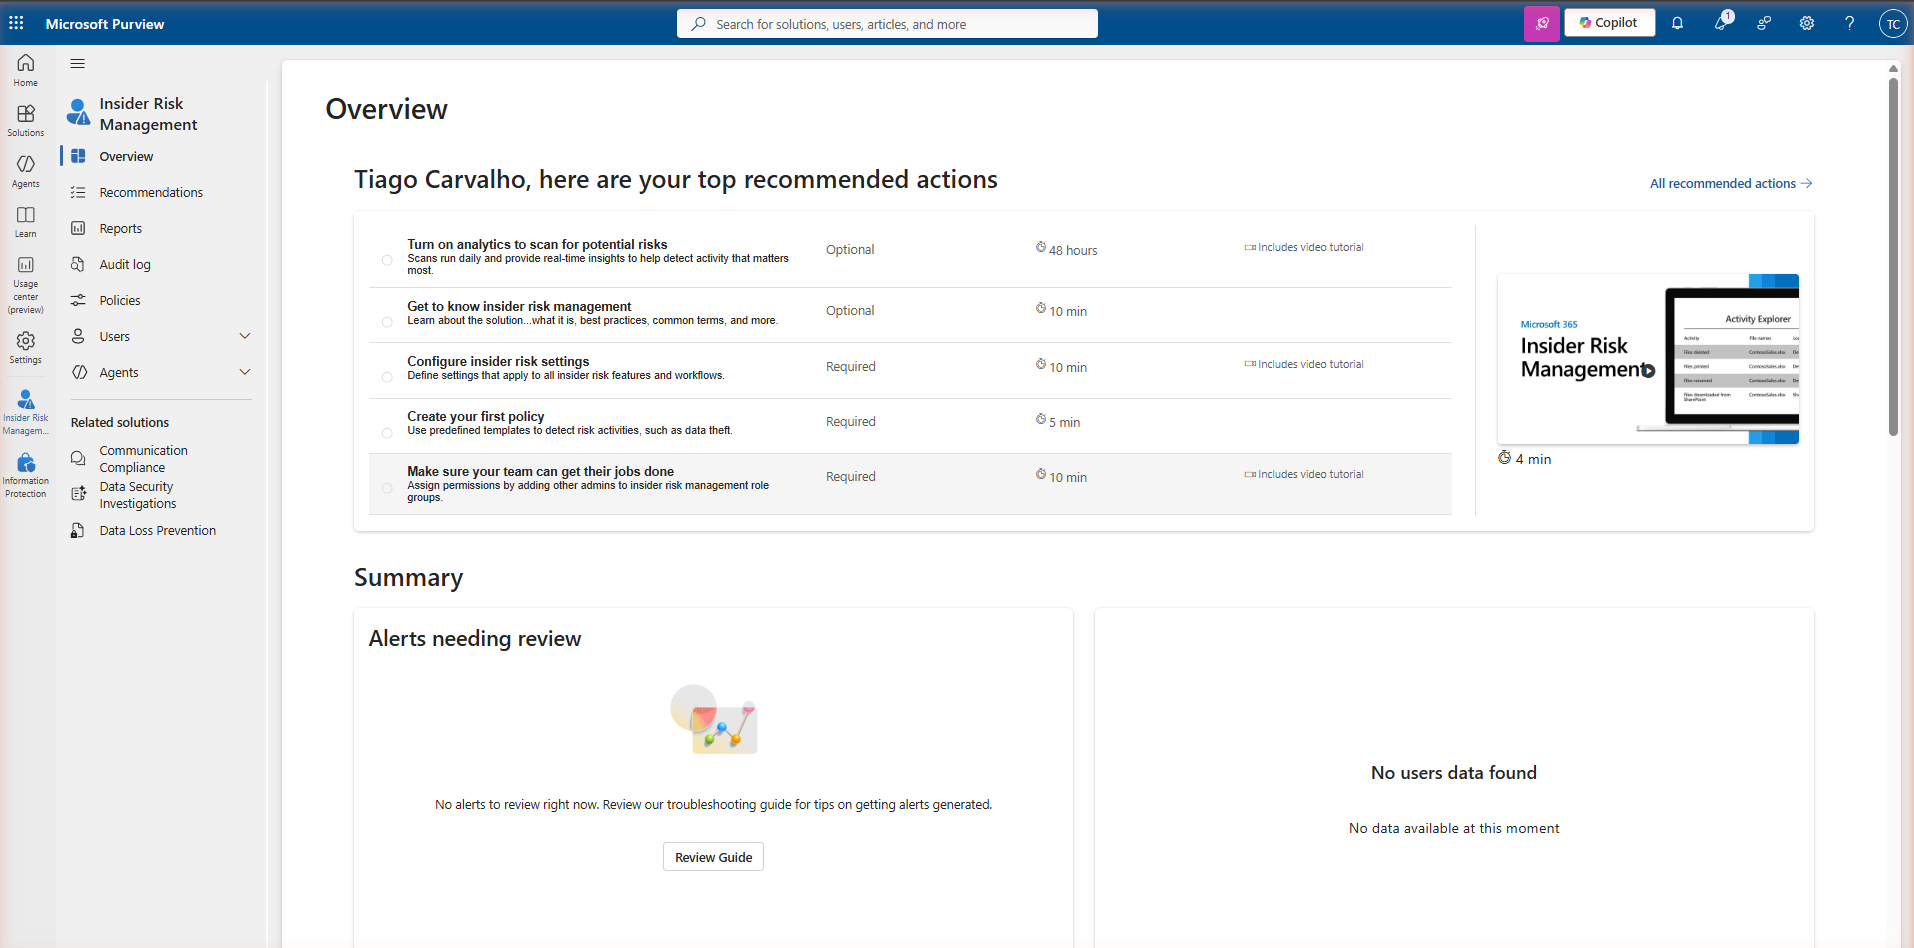Mark Configure insider risk settings as done

(x=387, y=377)
